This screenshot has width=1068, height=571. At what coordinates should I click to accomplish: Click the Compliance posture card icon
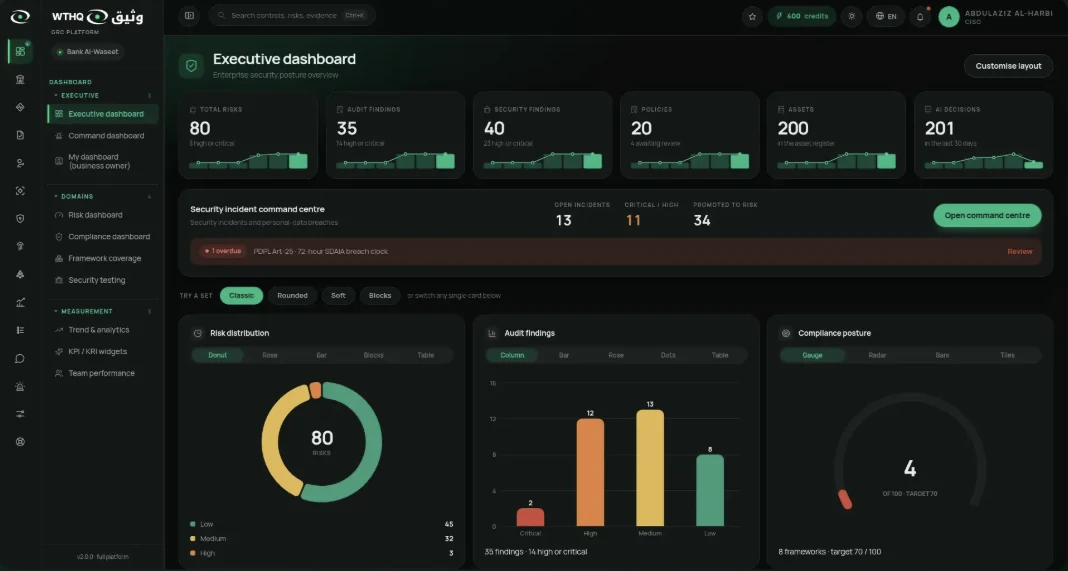(786, 333)
